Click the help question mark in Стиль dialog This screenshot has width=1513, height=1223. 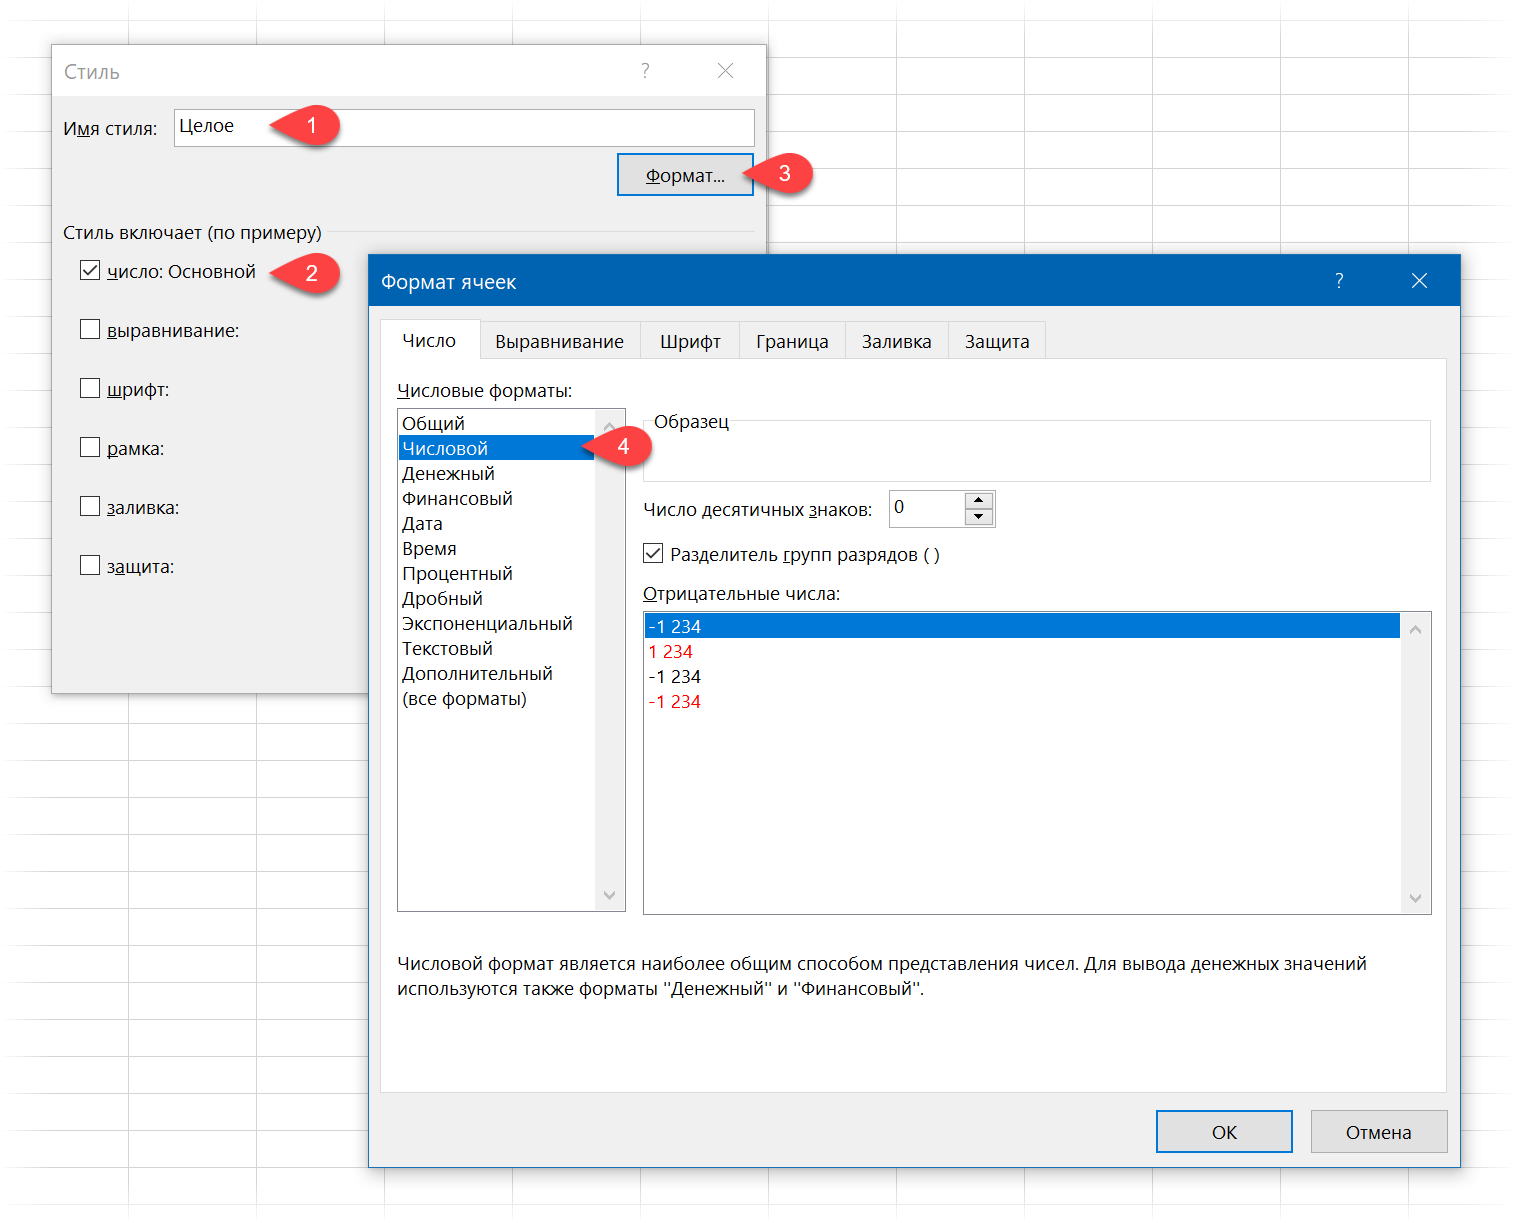pos(645,70)
